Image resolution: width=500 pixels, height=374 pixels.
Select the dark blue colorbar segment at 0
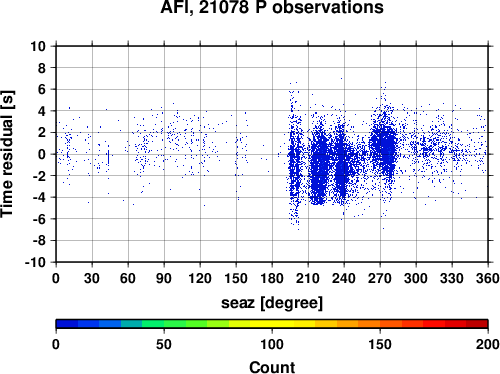click(x=67, y=324)
